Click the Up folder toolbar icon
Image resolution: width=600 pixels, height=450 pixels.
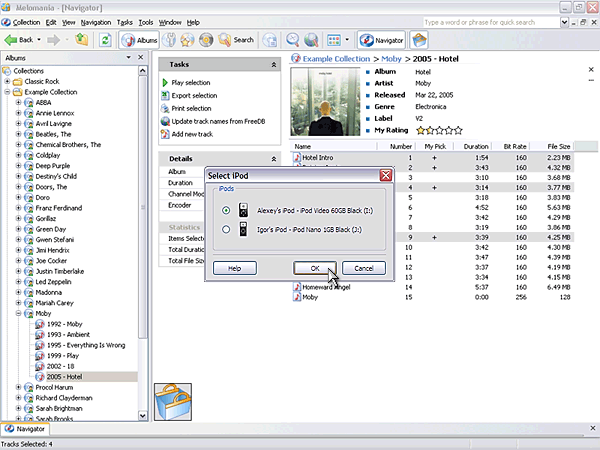(x=82, y=39)
